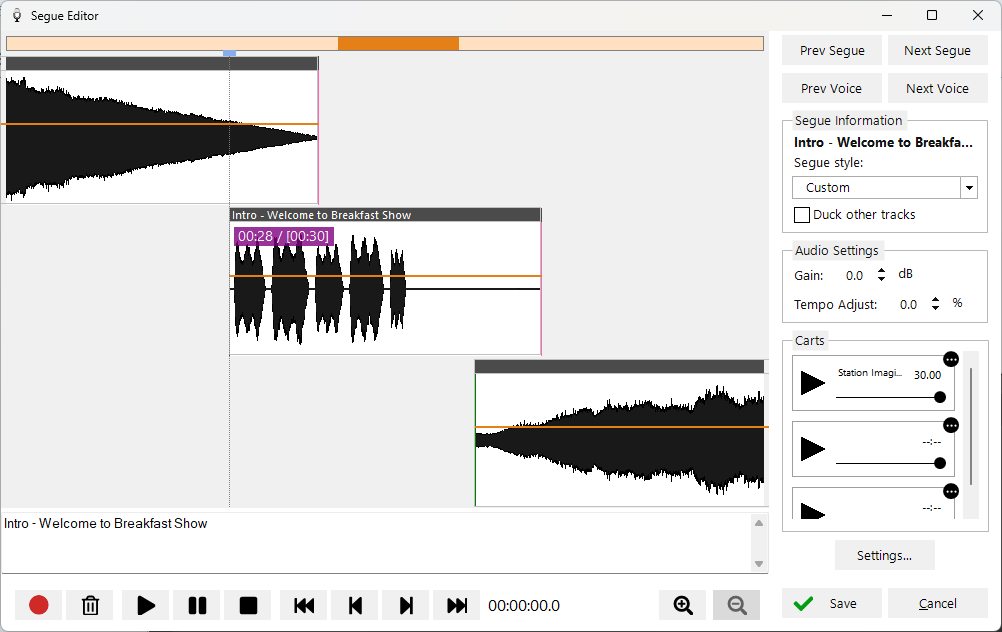The image size is (1002, 632).
Task: Zoom out of the waveform timeline
Action: (736, 605)
